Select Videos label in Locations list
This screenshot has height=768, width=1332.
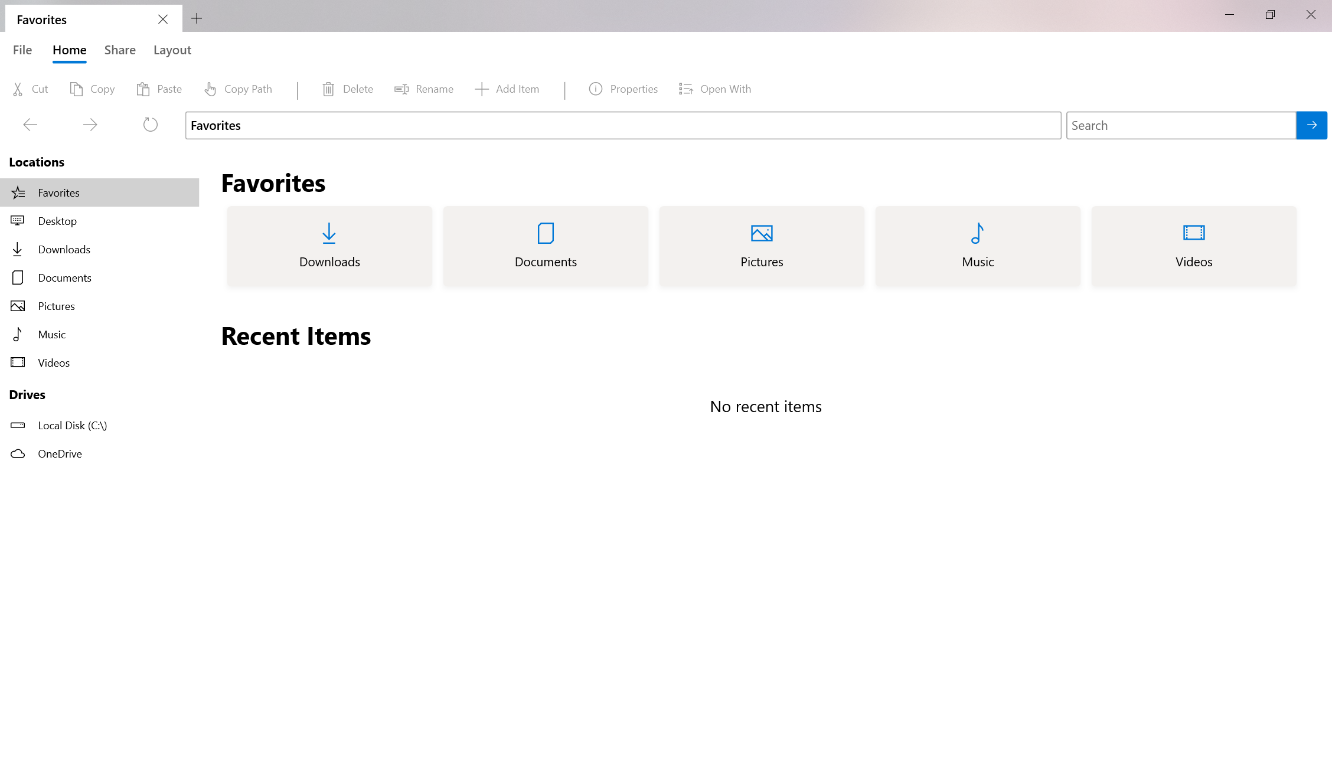(x=54, y=362)
